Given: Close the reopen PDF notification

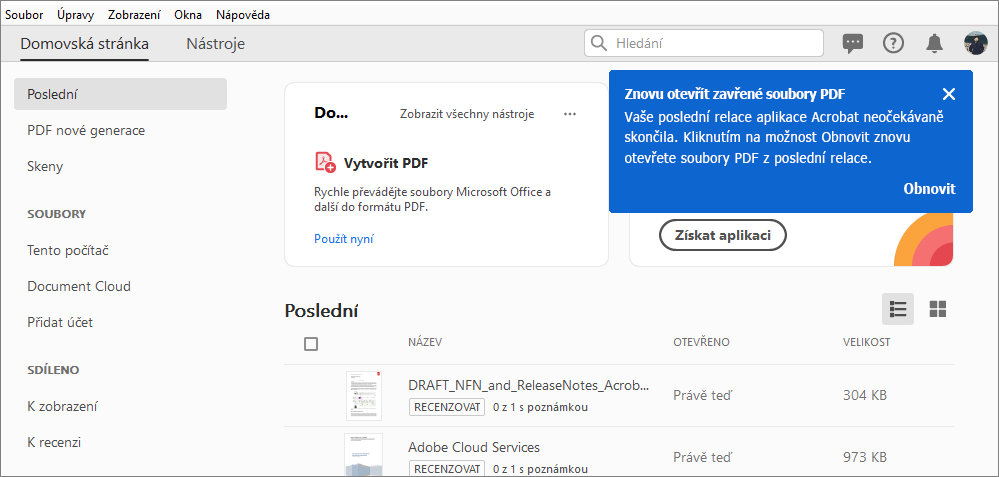Looking at the screenshot, I should click(949, 94).
